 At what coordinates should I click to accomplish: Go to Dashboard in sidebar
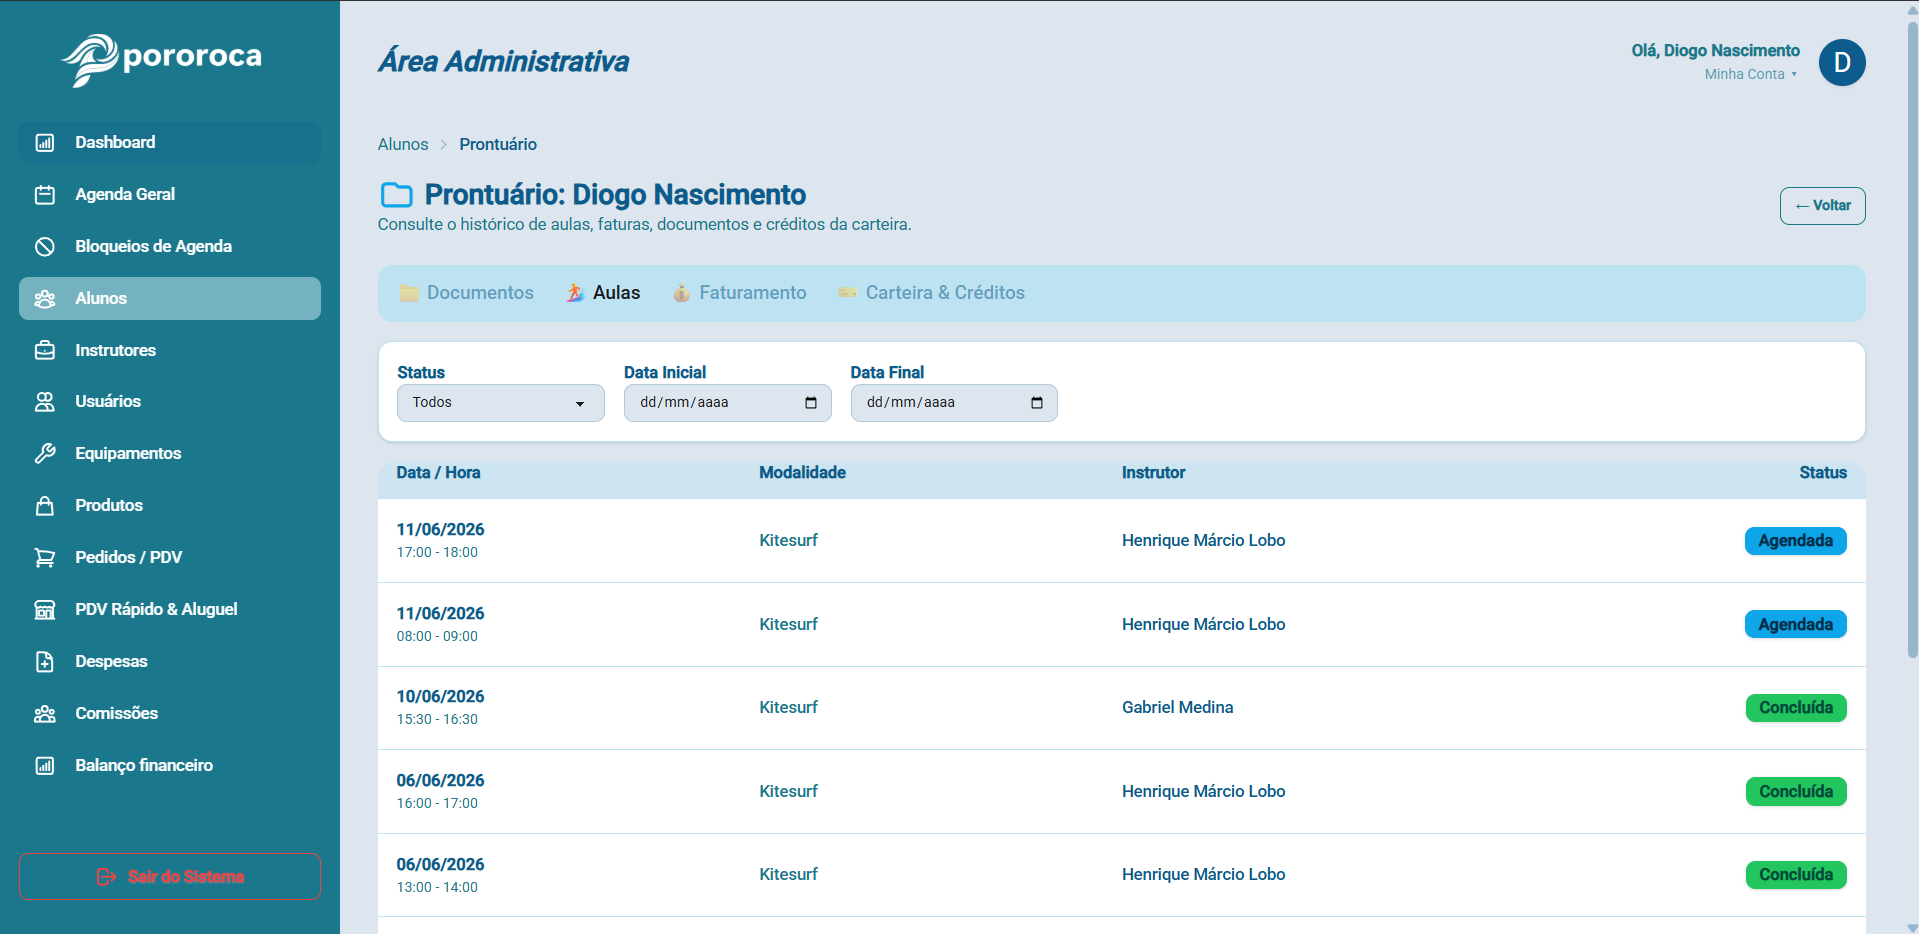pyautogui.click(x=170, y=143)
